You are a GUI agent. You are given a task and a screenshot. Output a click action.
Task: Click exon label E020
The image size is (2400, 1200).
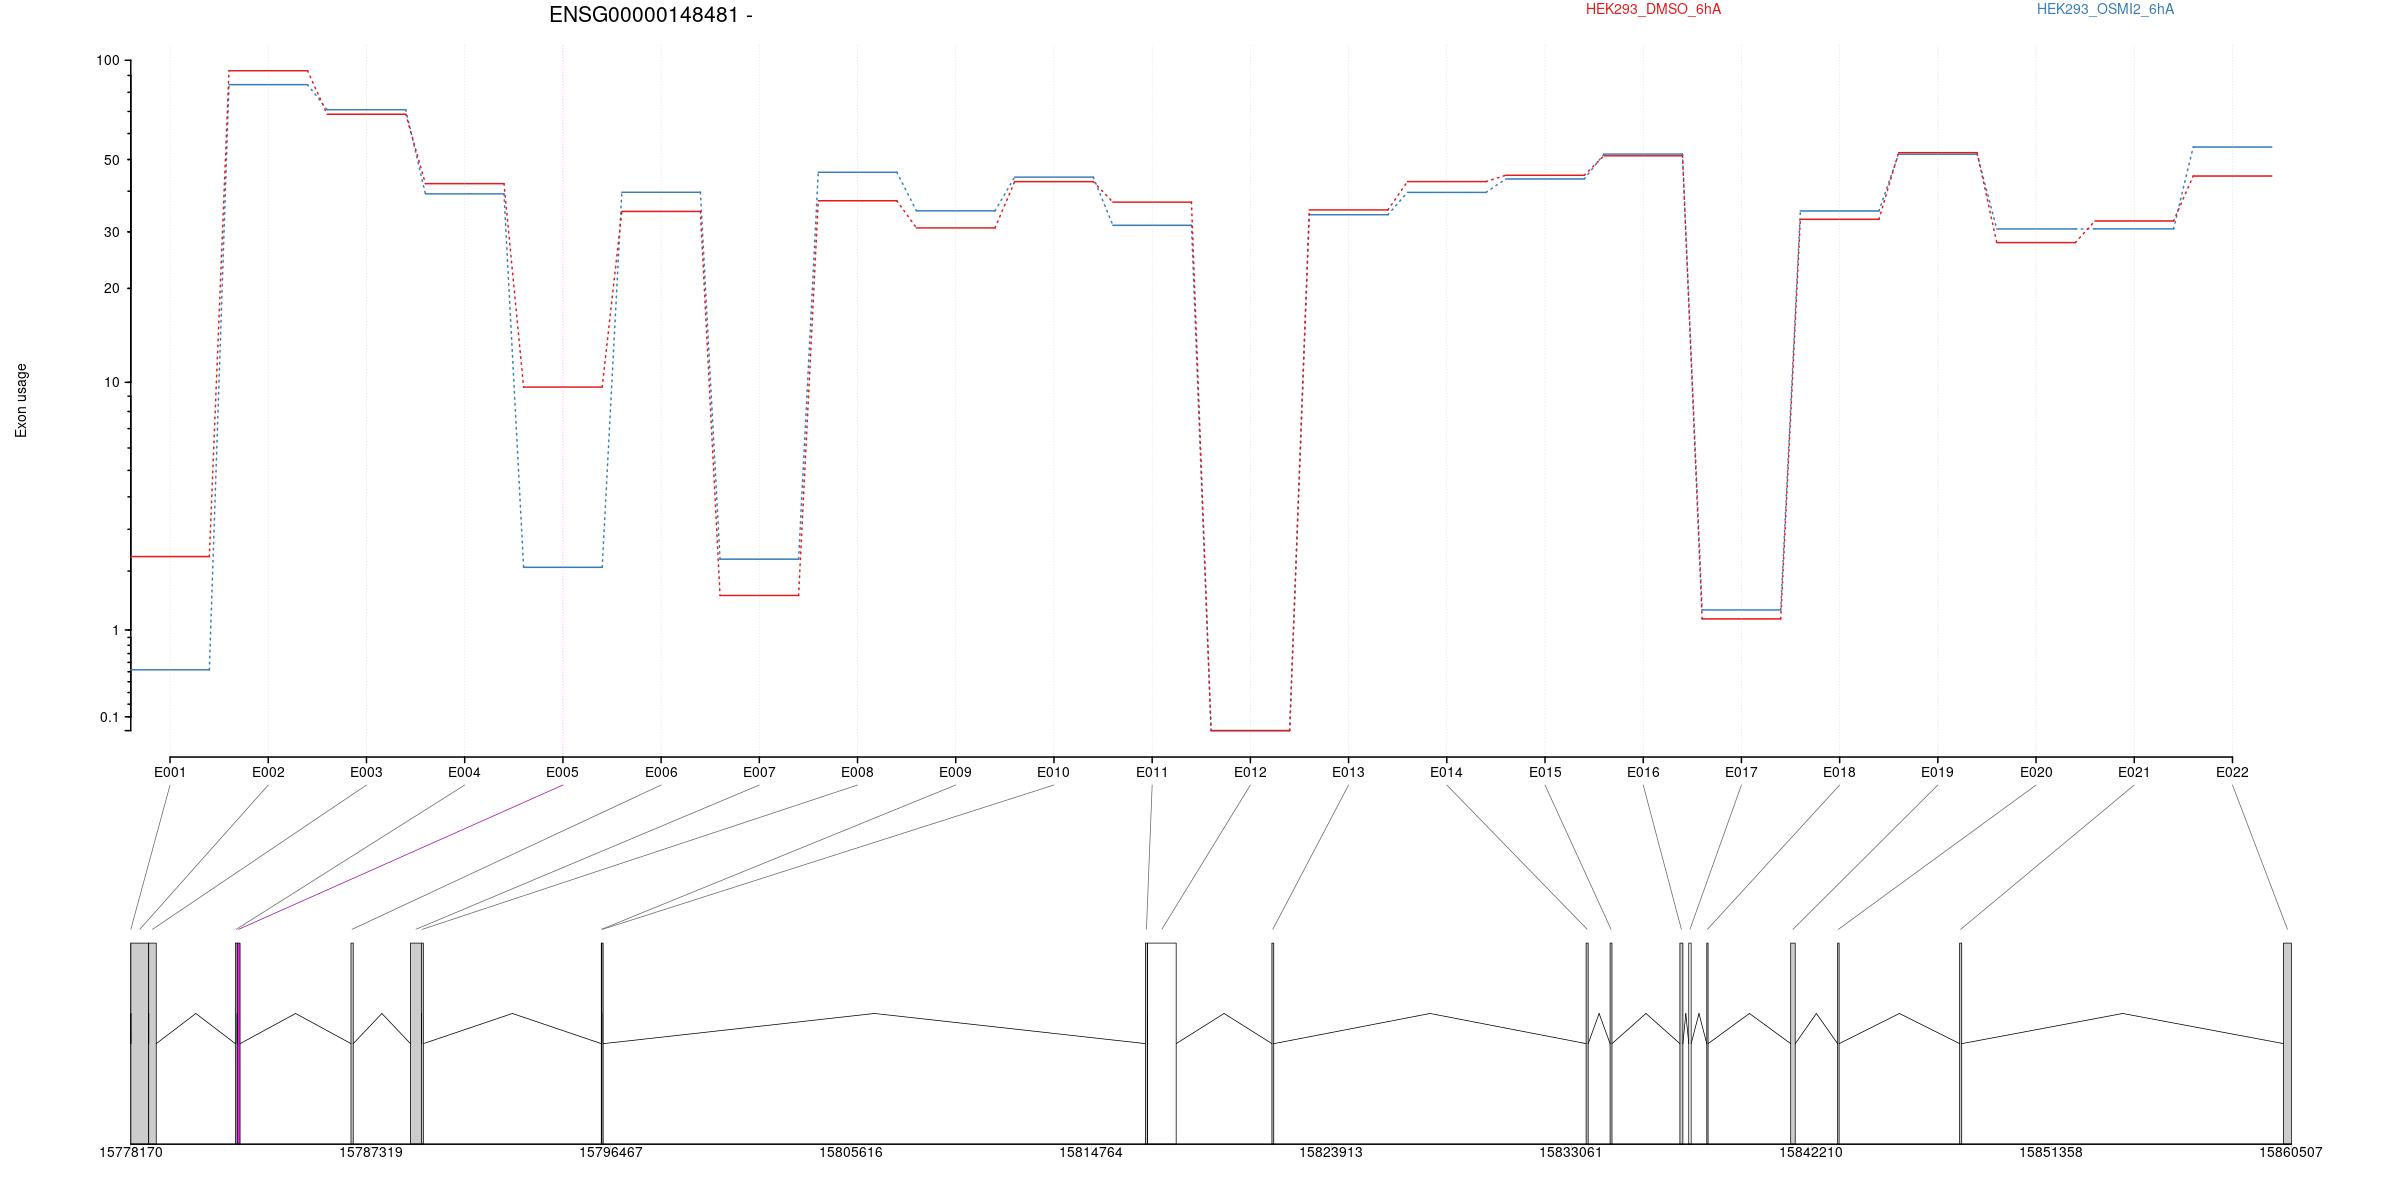[x=2036, y=772]
